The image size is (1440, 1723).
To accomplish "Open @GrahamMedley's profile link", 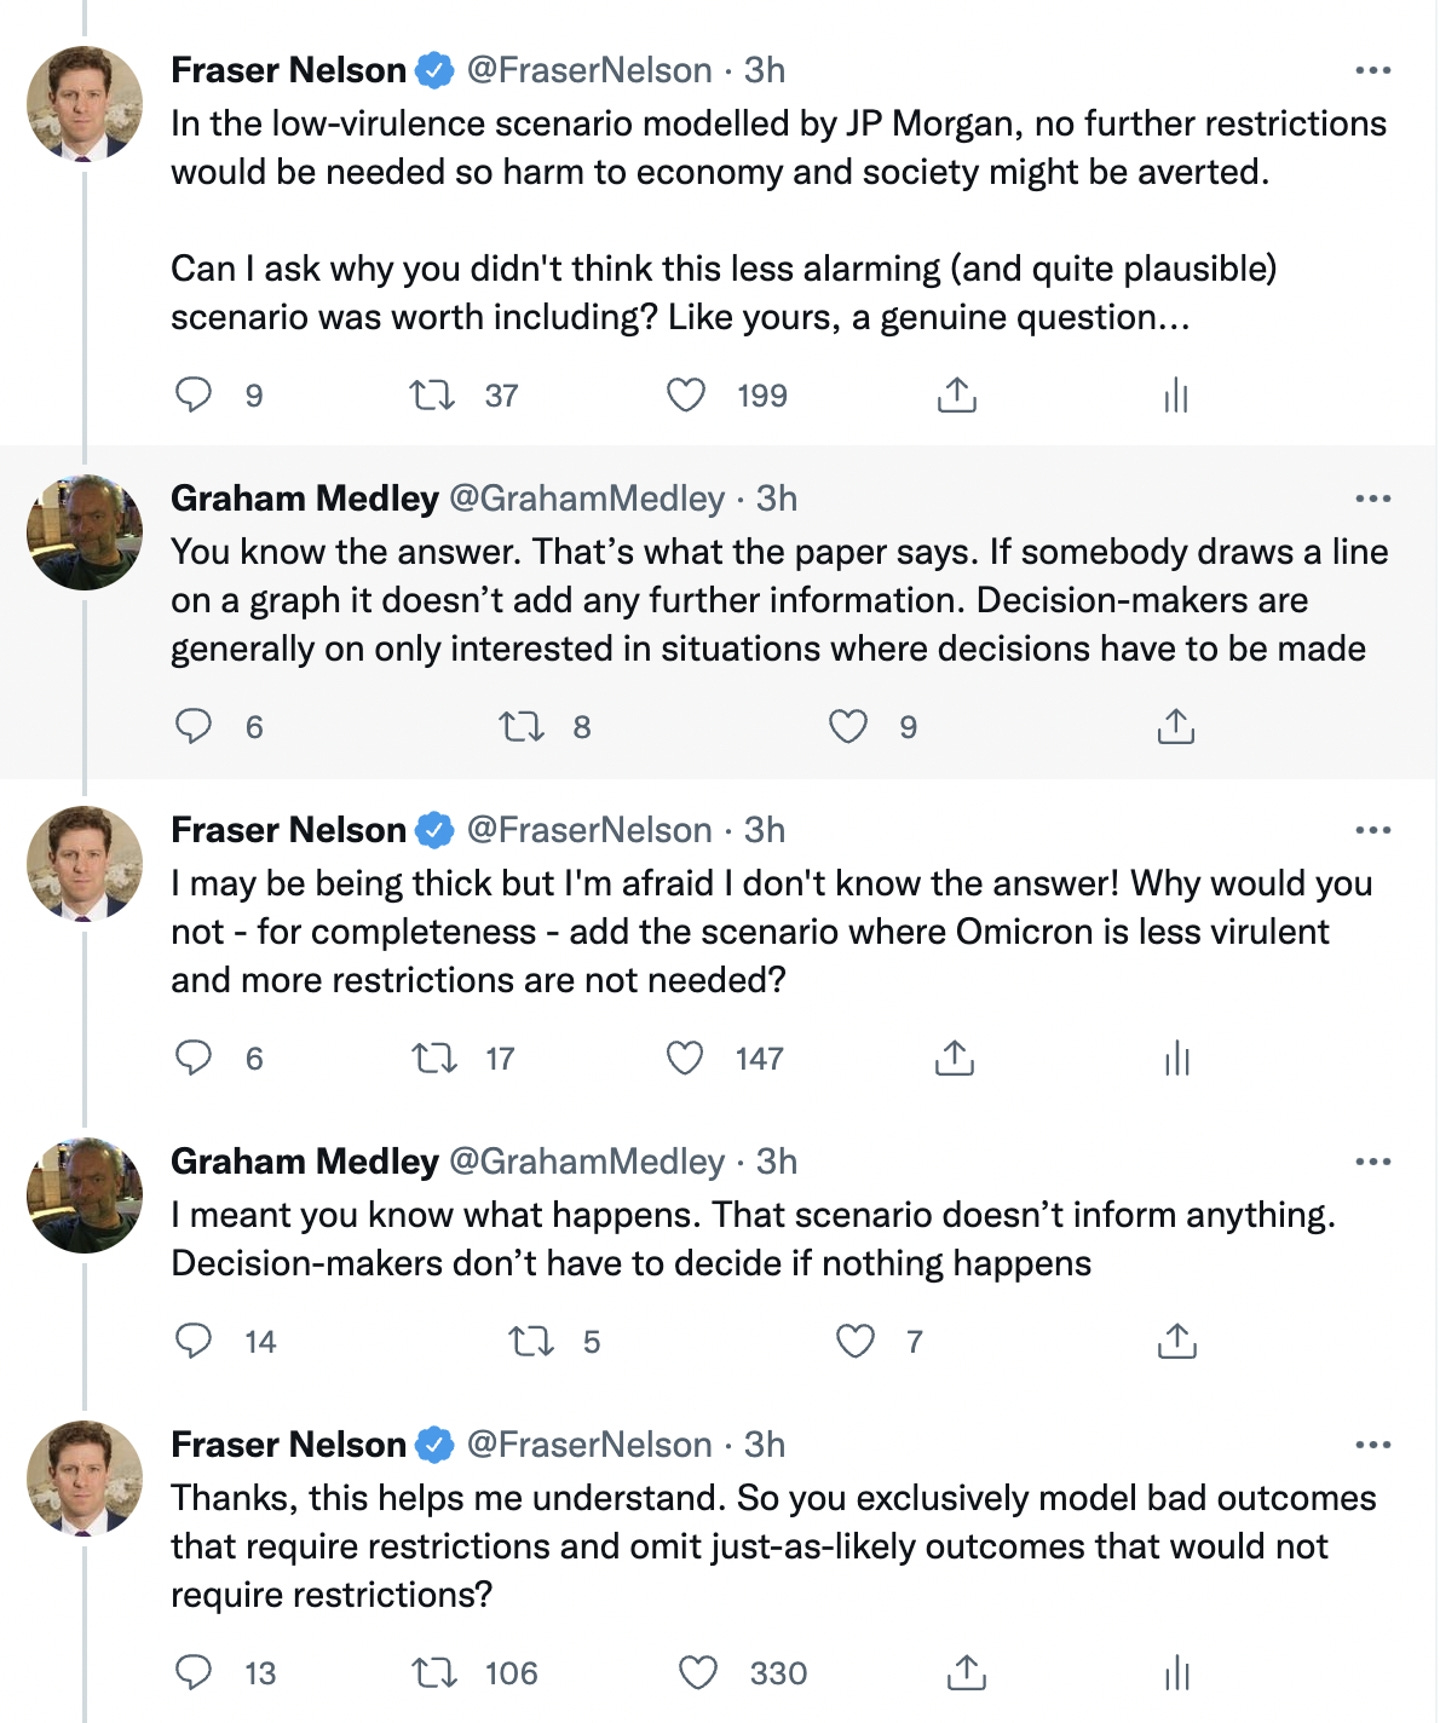I will [x=587, y=498].
